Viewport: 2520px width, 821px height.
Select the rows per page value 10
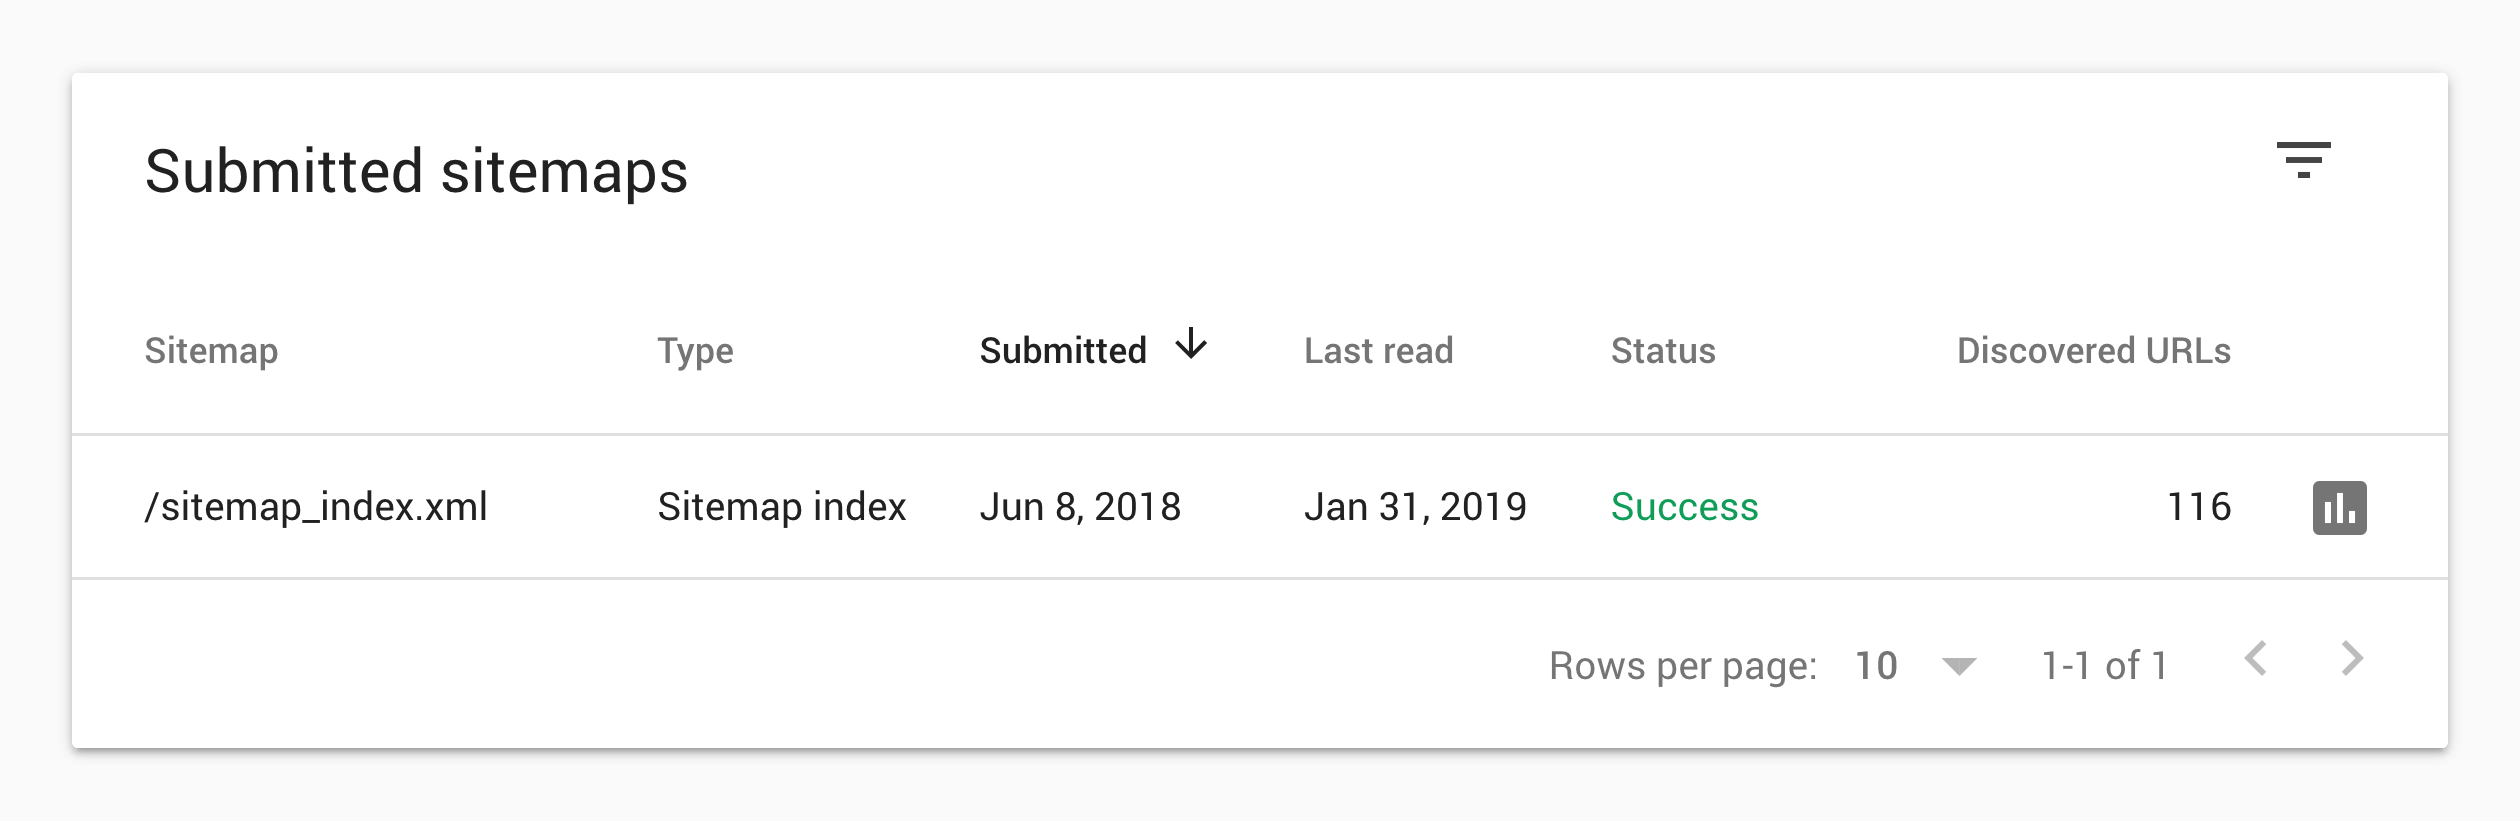coord(1876,666)
